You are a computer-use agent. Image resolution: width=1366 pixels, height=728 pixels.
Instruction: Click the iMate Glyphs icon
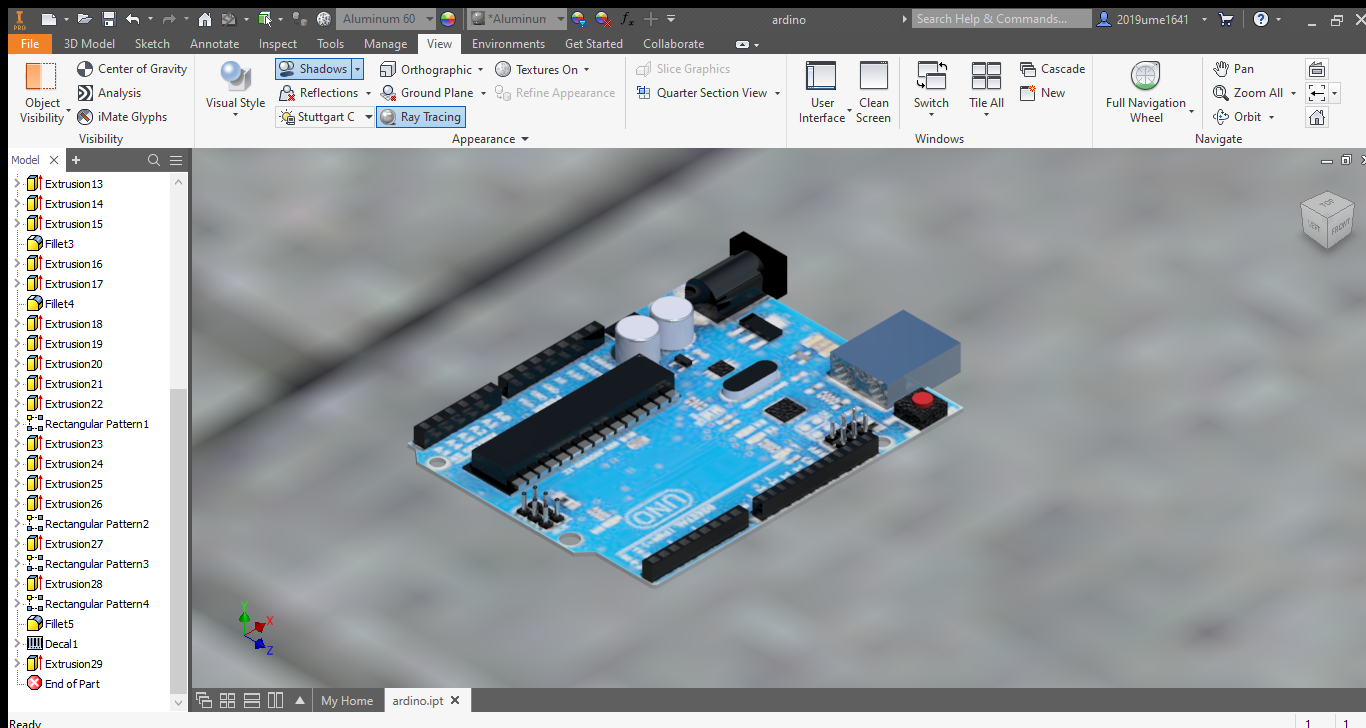[86, 117]
